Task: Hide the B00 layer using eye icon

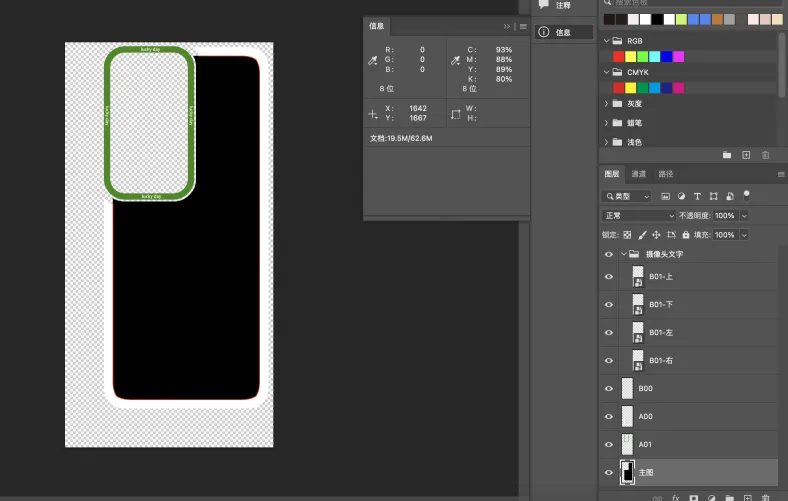Action: pos(608,389)
